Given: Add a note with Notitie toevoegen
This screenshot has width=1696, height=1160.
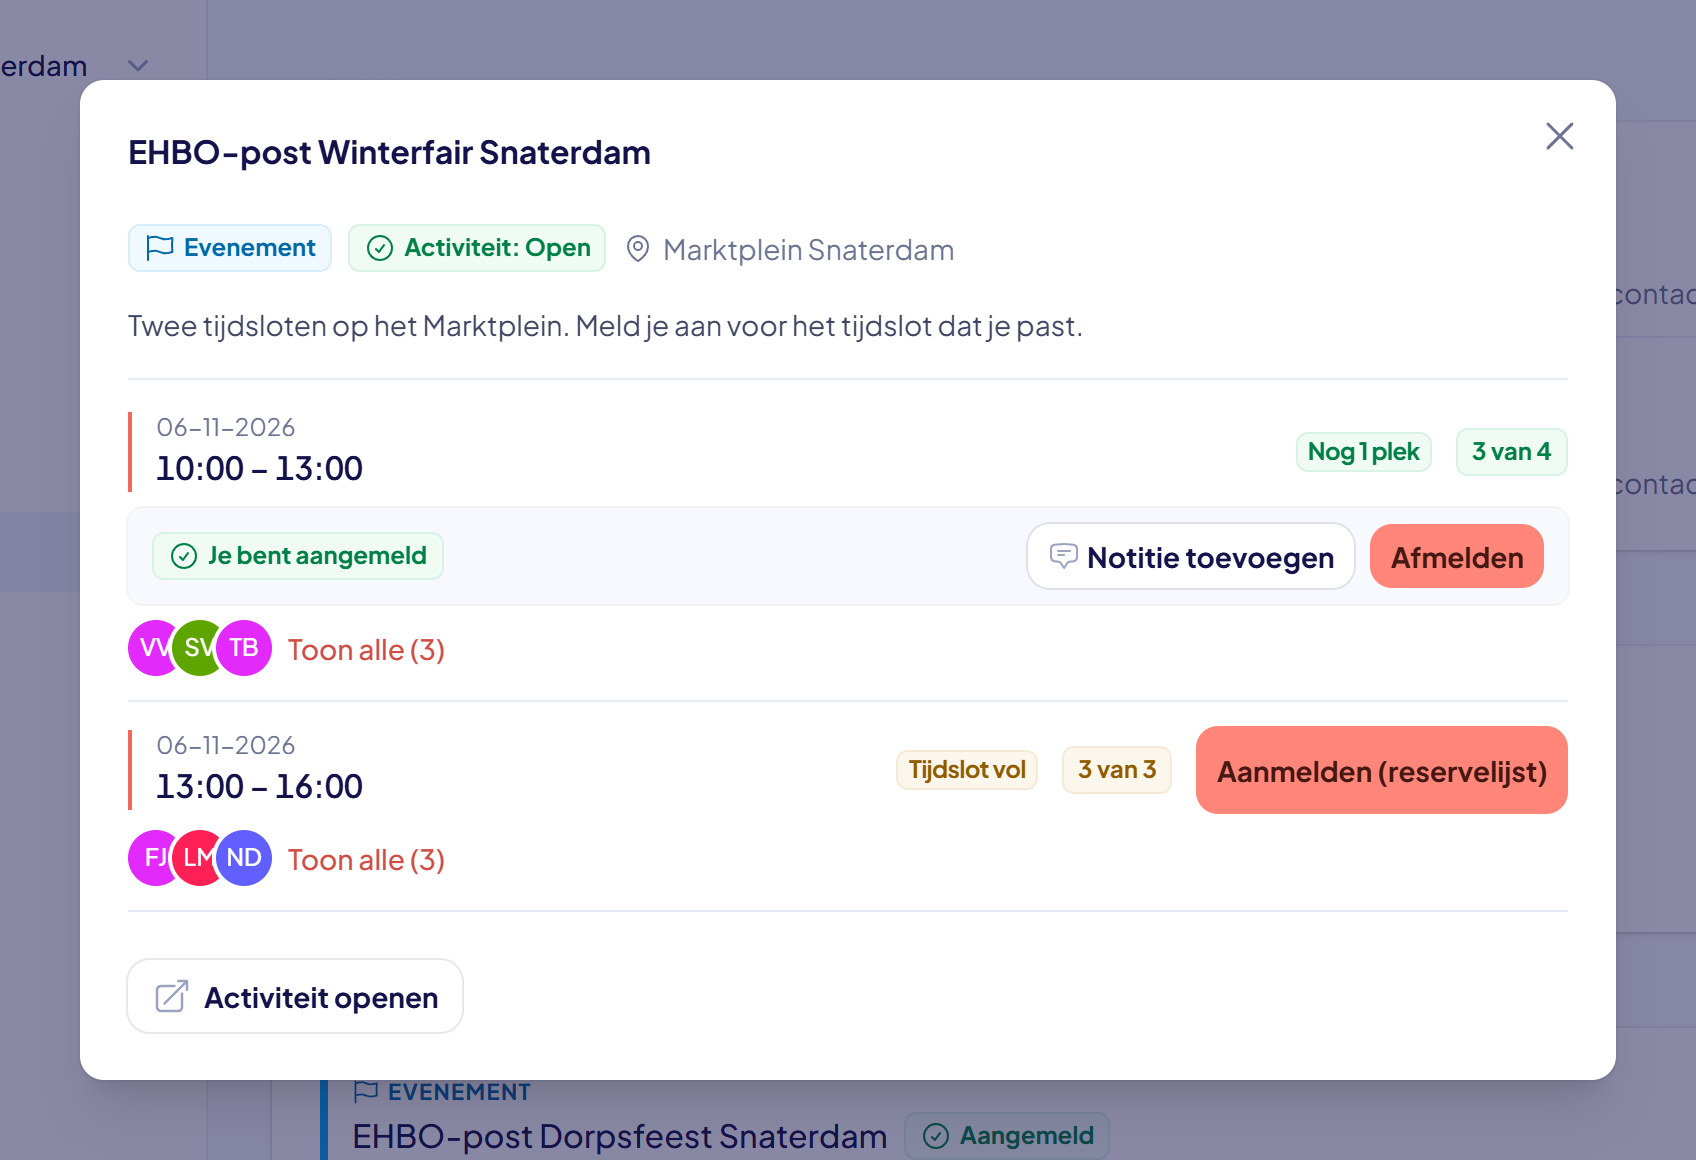Looking at the screenshot, I should [x=1191, y=557].
